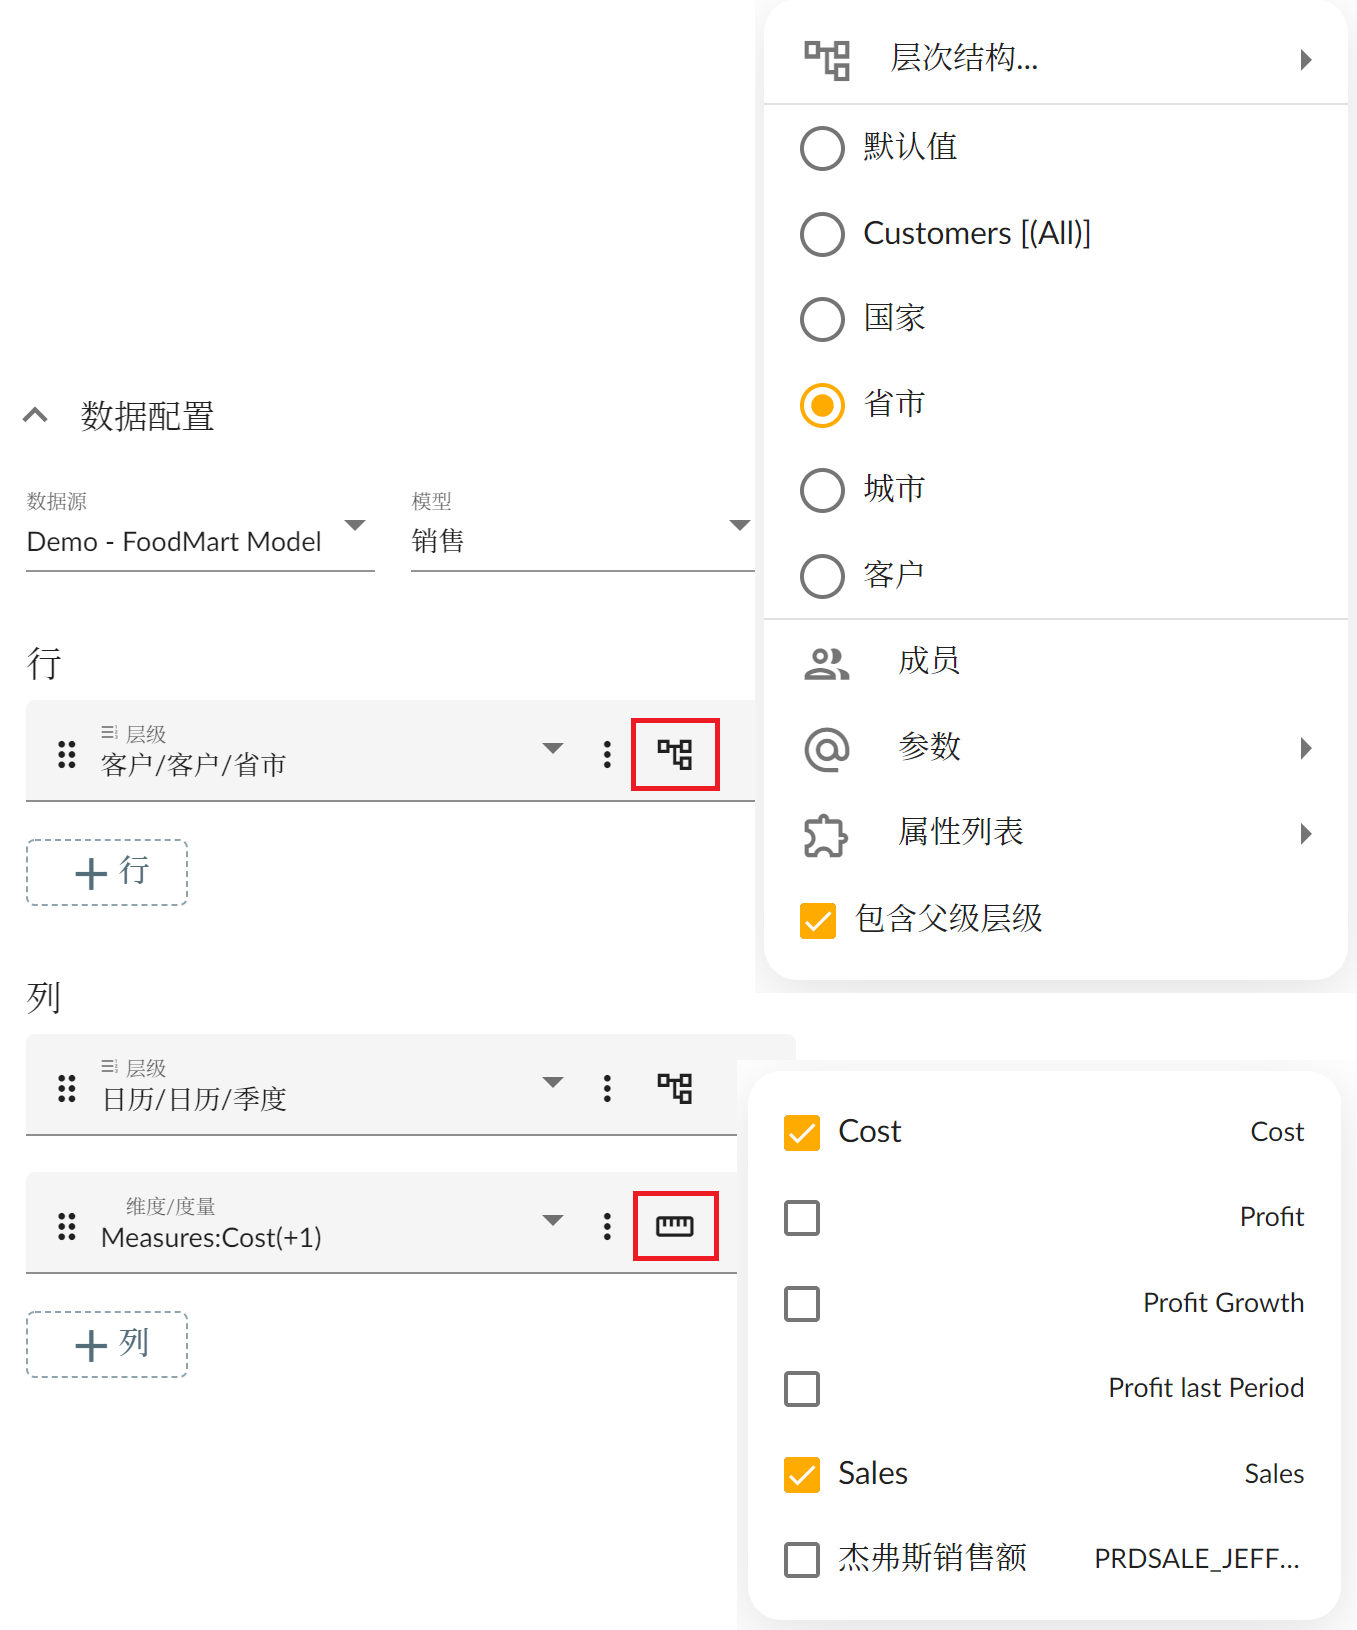Collapse the 数据配置 section

click(x=36, y=416)
